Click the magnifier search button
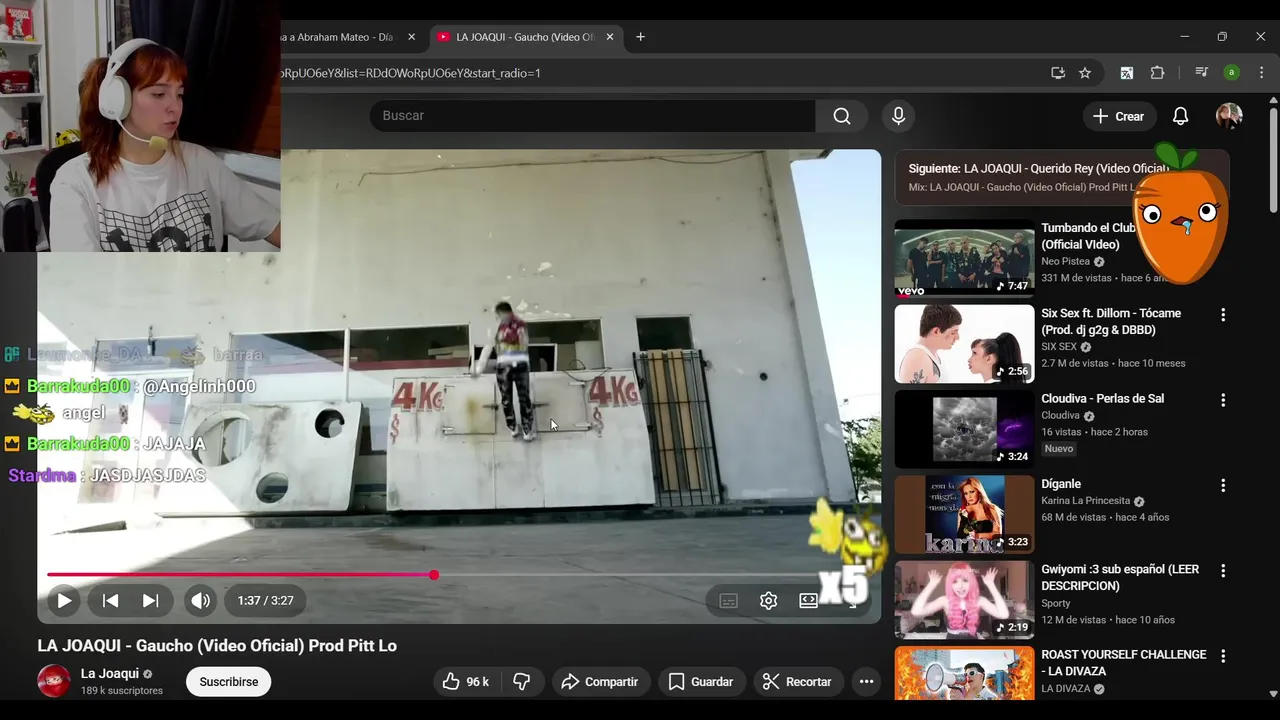 point(842,116)
